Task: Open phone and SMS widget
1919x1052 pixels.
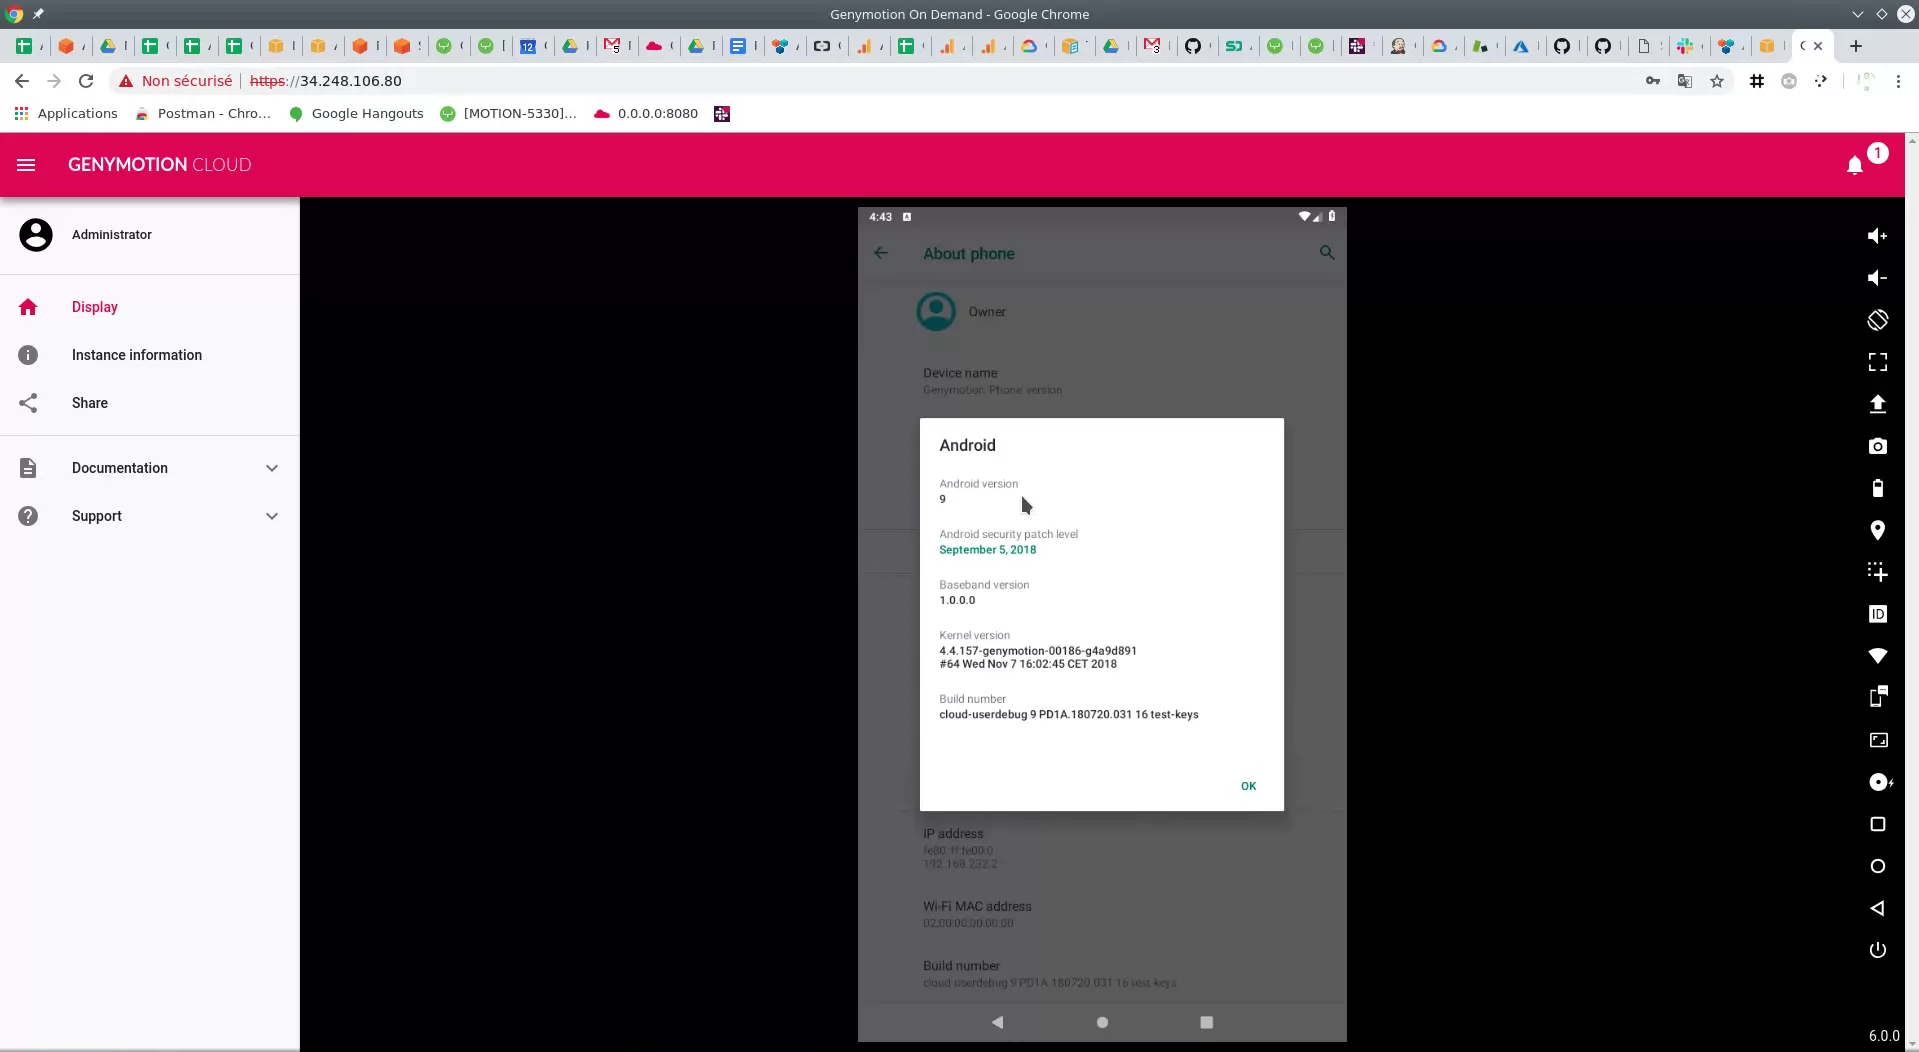Action: (x=1877, y=697)
